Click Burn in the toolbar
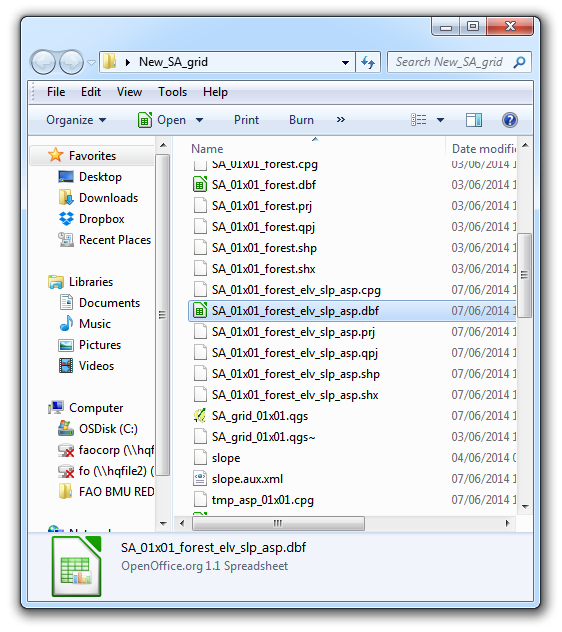The image size is (562, 632). pyautogui.click(x=301, y=120)
